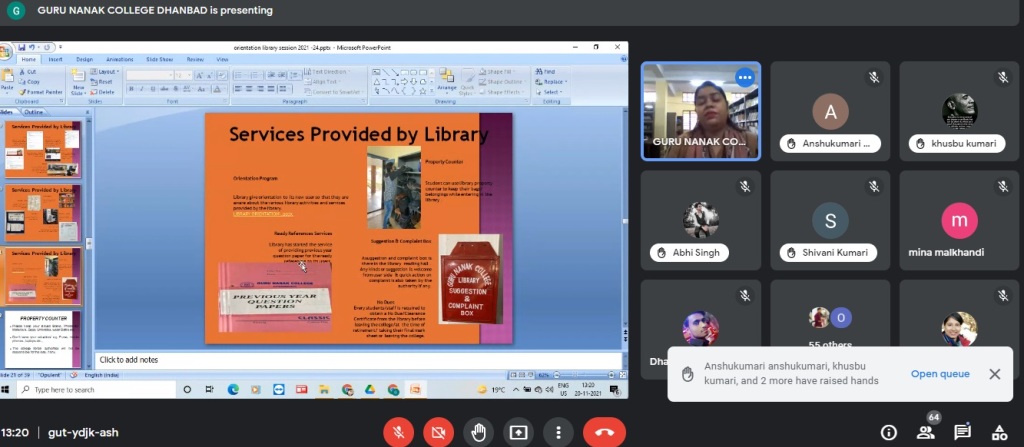
Task: Open the View ribbon tab
Action: pyautogui.click(x=222, y=59)
